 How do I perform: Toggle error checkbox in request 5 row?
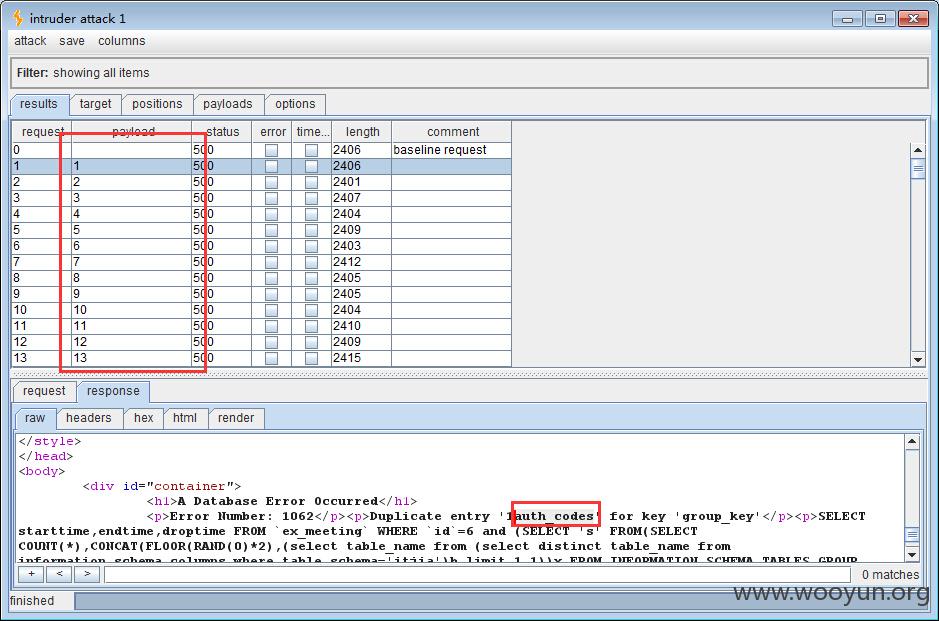tap(271, 230)
